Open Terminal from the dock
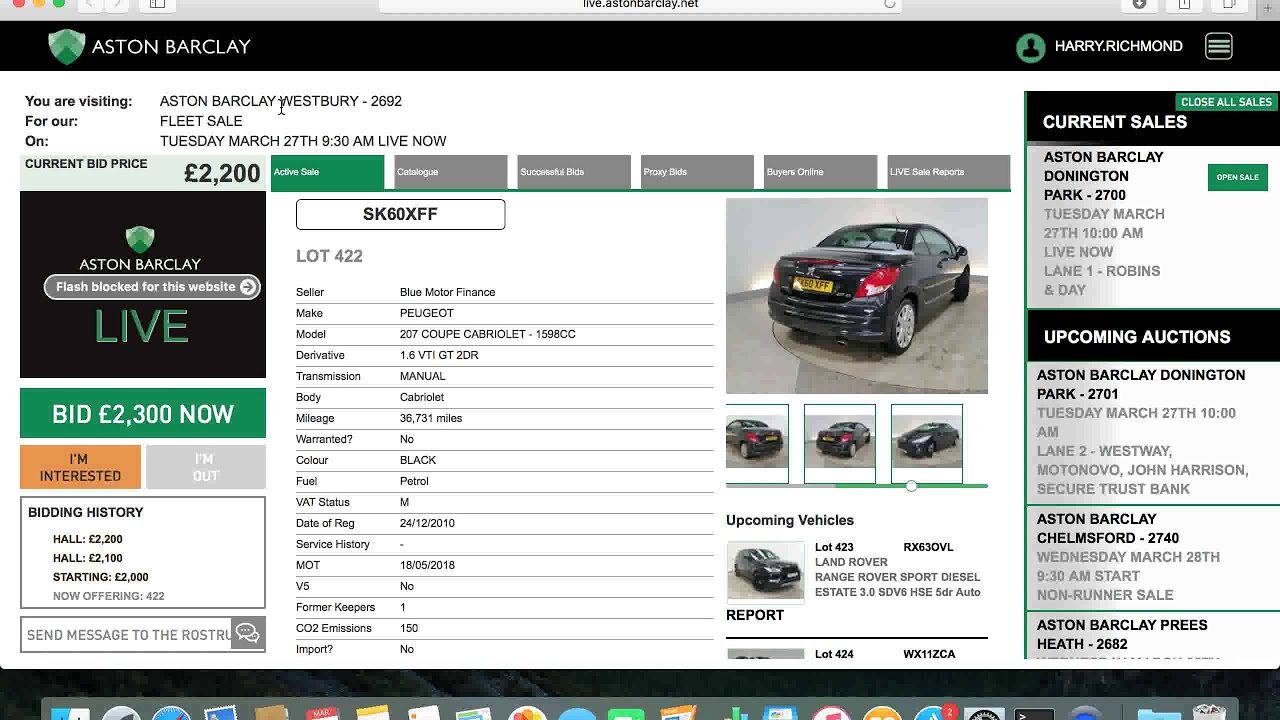This screenshot has width=1280, height=720. [x=1034, y=714]
